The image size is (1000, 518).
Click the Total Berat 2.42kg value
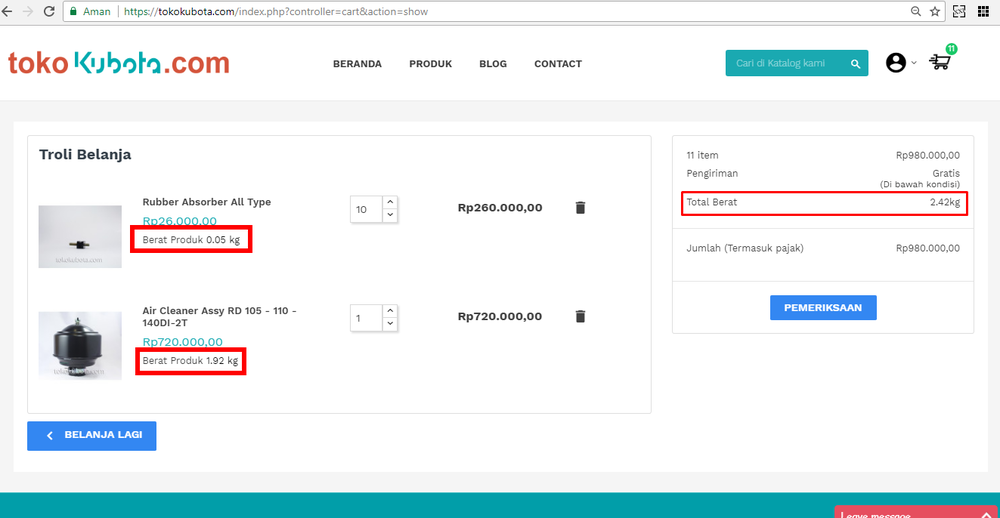[945, 202]
